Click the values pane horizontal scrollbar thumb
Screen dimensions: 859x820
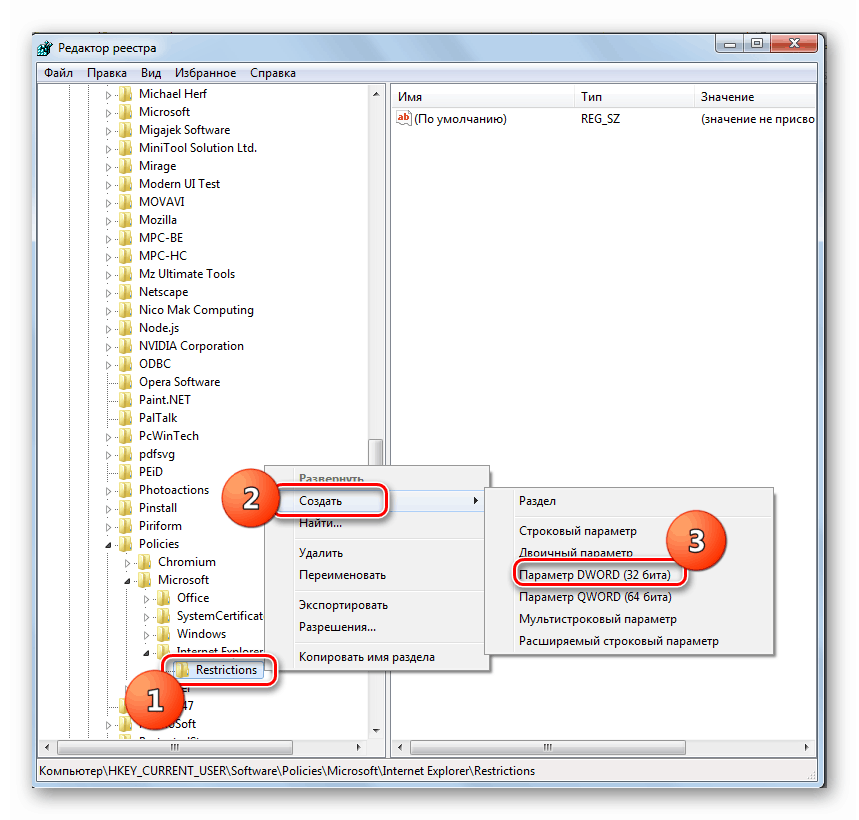click(x=547, y=747)
